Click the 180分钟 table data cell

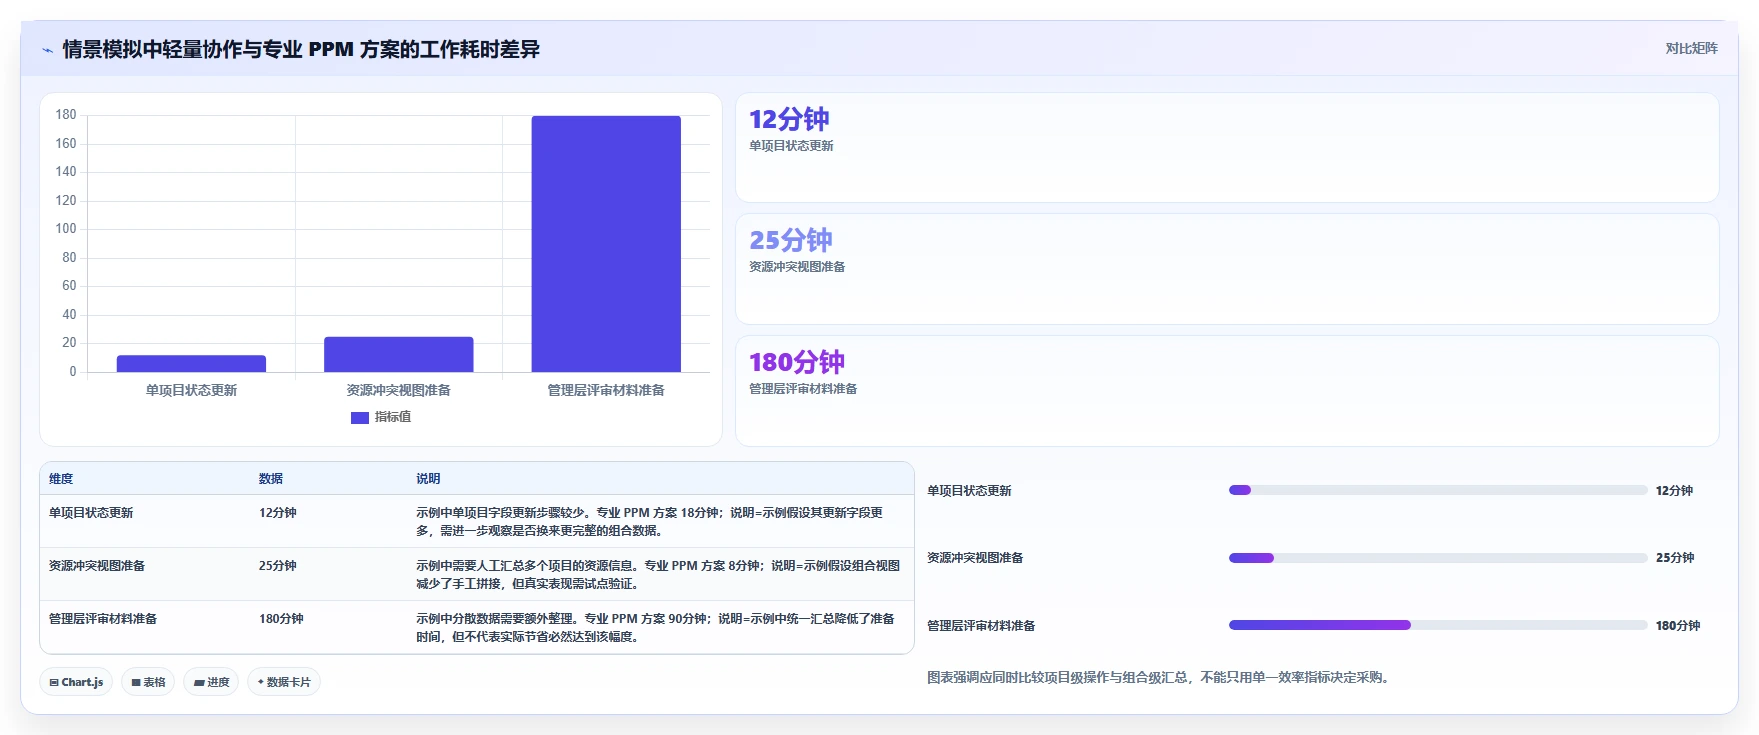[281, 619]
